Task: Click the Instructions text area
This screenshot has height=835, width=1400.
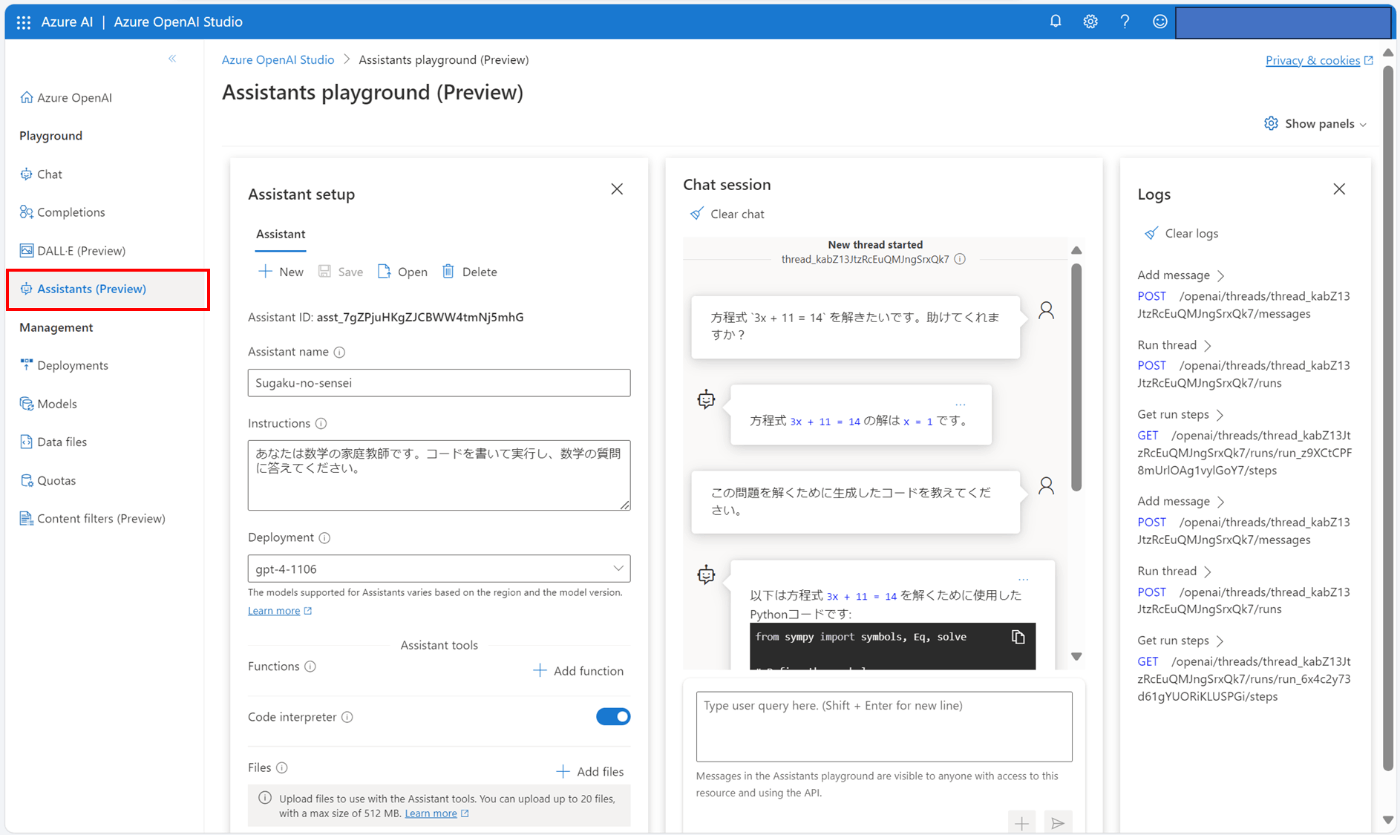Action: pos(439,475)
